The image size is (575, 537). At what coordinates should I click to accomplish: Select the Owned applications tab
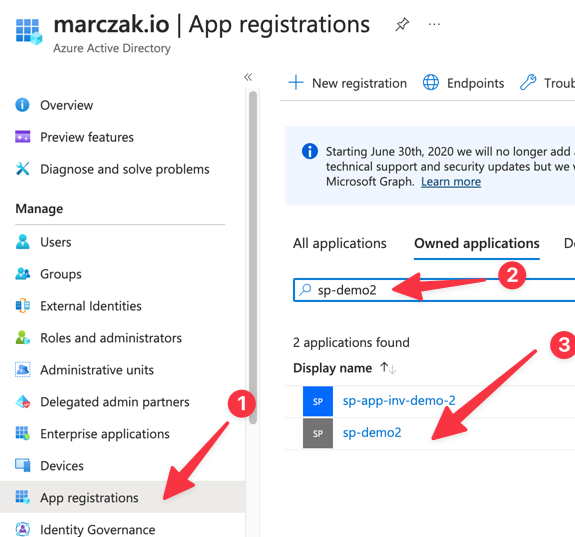(x=476, y=244)
